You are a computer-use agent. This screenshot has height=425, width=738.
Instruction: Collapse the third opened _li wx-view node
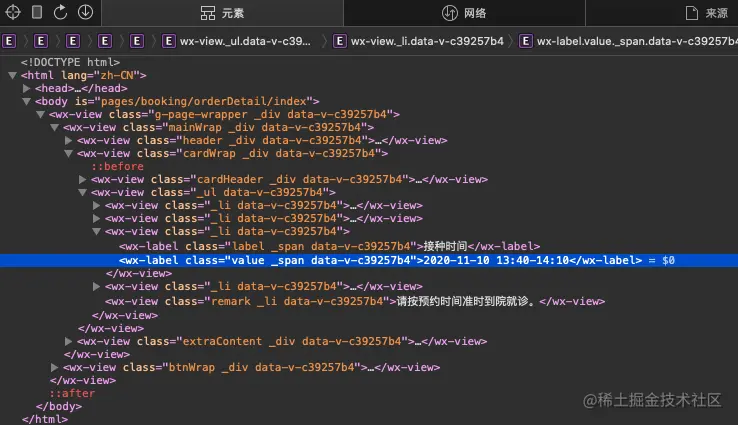96,232
